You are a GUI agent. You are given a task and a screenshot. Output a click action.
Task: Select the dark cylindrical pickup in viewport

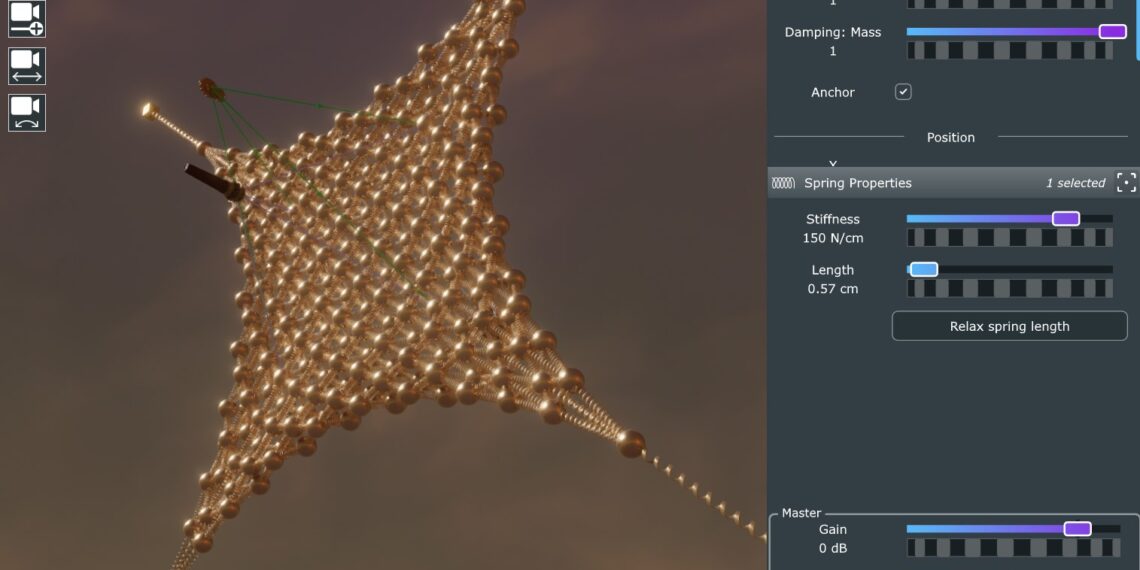tap(214, 182)
